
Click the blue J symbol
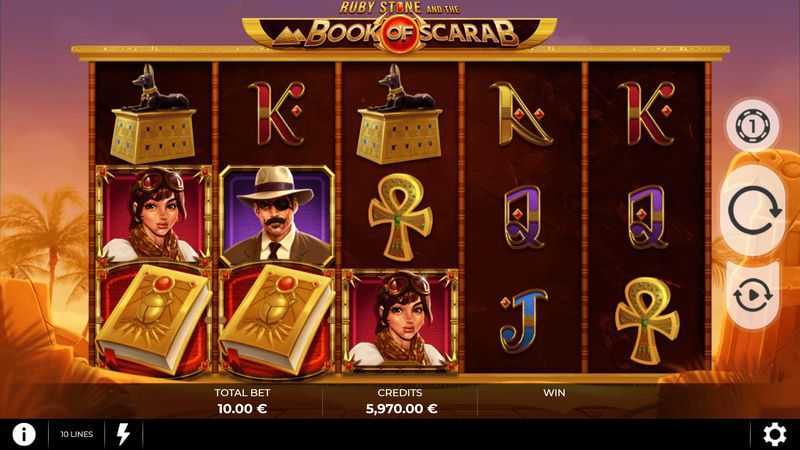pos(523,320)
